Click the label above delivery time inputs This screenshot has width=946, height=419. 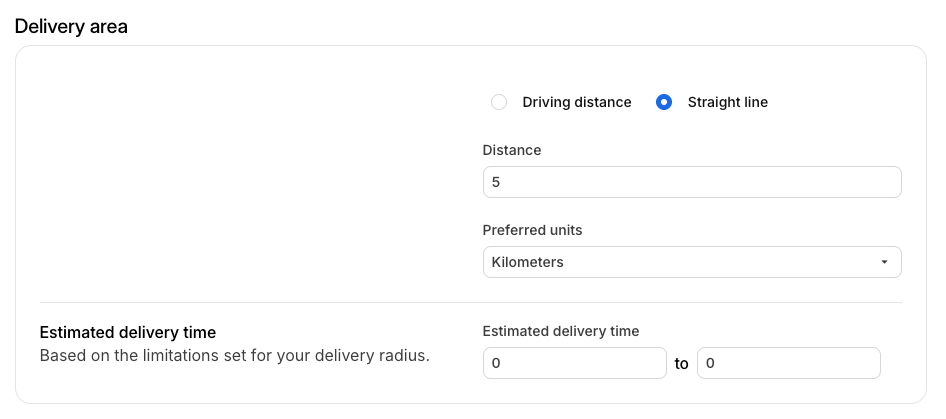point(560,331)
